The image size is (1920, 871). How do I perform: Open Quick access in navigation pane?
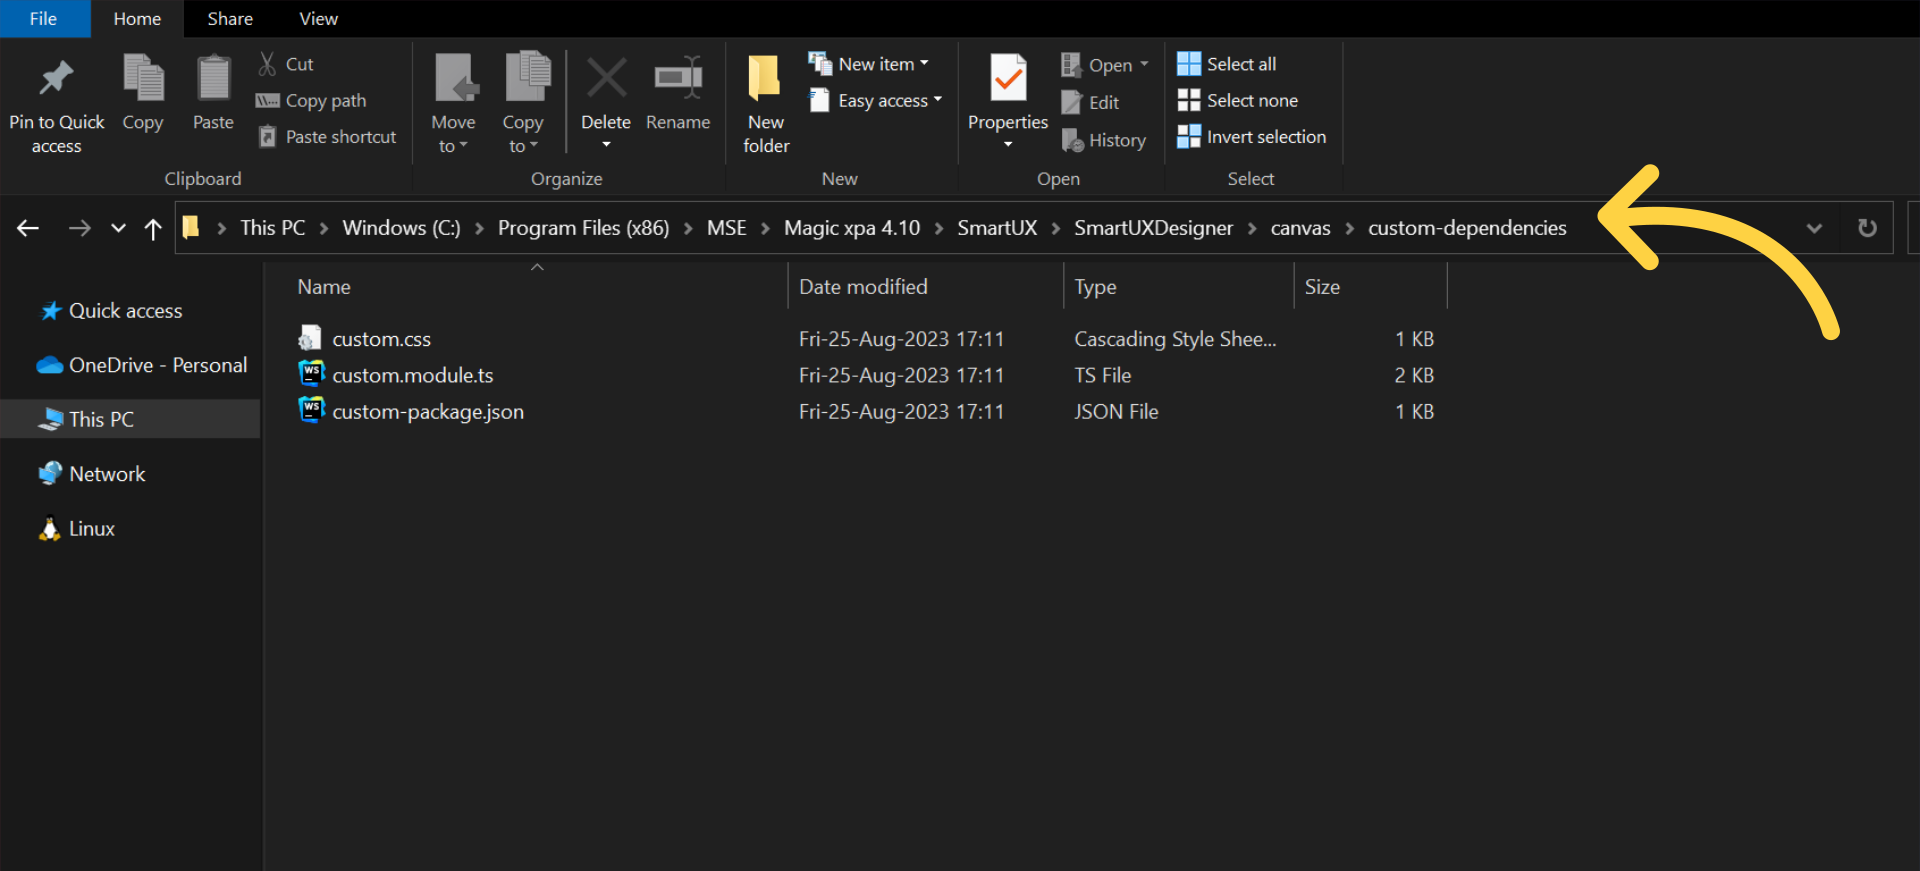tap(125, 311)
